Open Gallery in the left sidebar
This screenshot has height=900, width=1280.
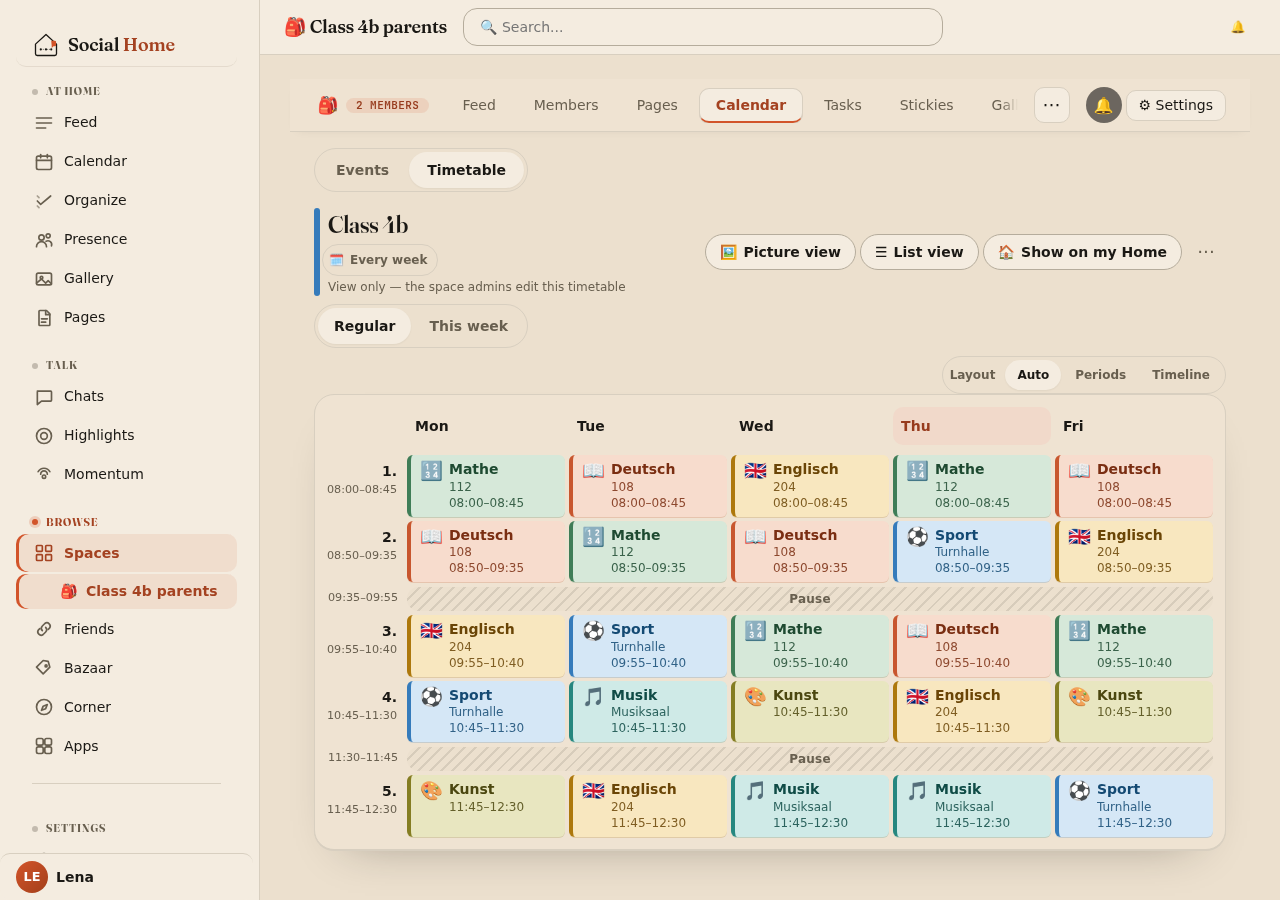pyautogui.click(x=126, y=278)
